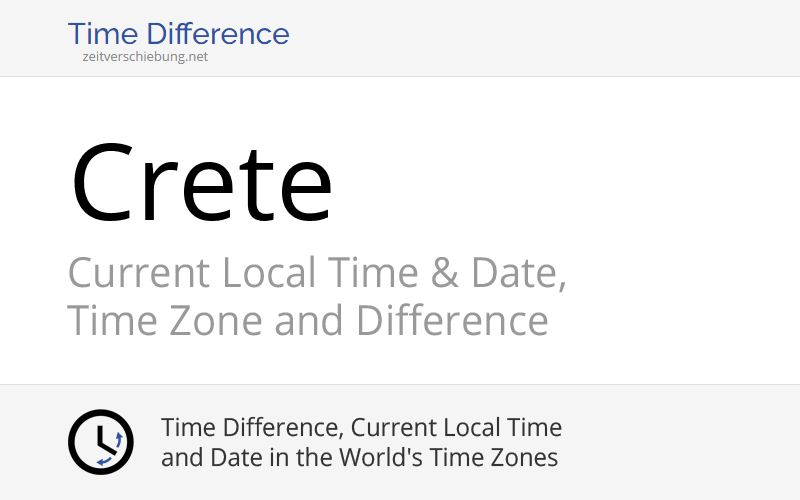800x500 pixels.
Task: Click the gray "Time Zone and Difference" subtitle line
Action: pyautogui.click(x=307, y=321)
